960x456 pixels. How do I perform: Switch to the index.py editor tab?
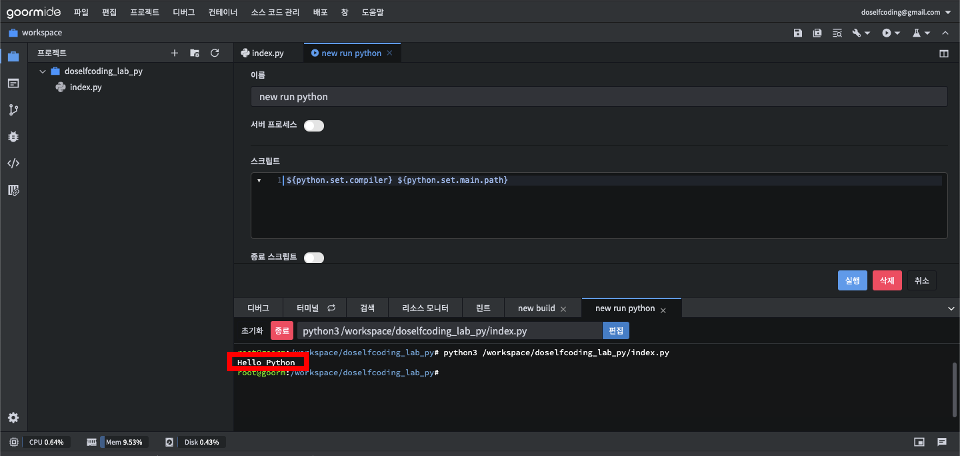[268, 53]
